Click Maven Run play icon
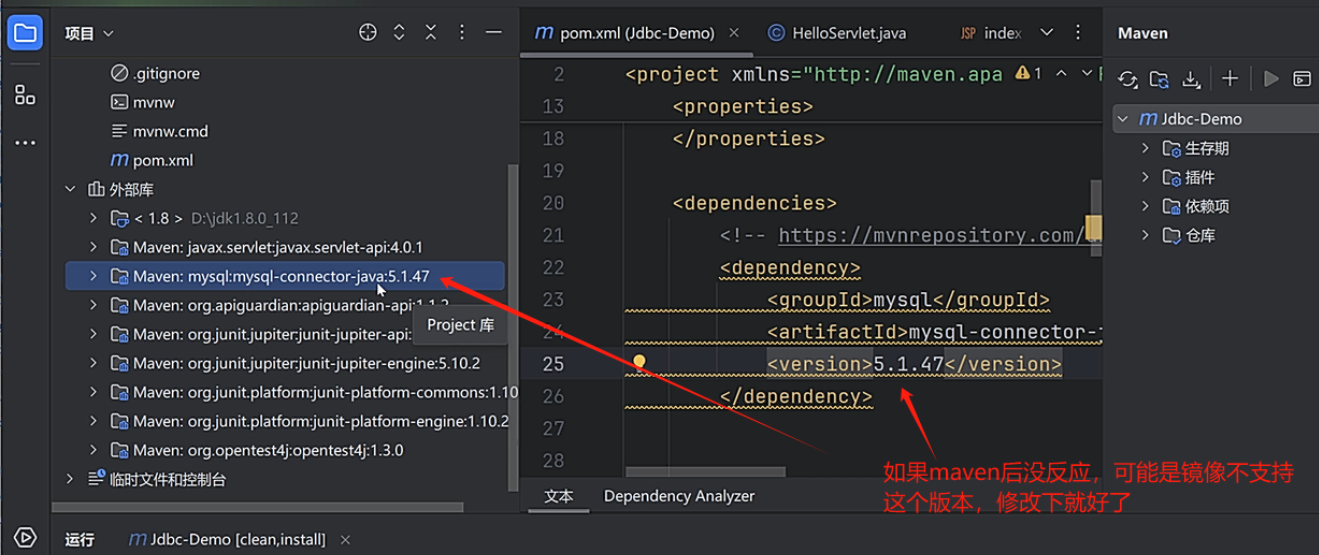The image size is (1319, 555). point(1271,79)
